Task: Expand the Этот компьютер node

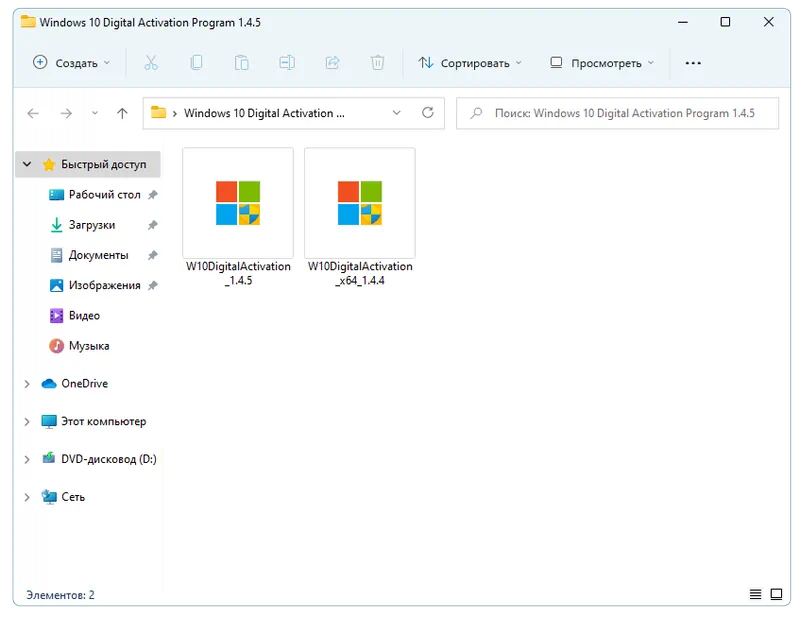Action: pyautogui.click(x=27, y=422)
